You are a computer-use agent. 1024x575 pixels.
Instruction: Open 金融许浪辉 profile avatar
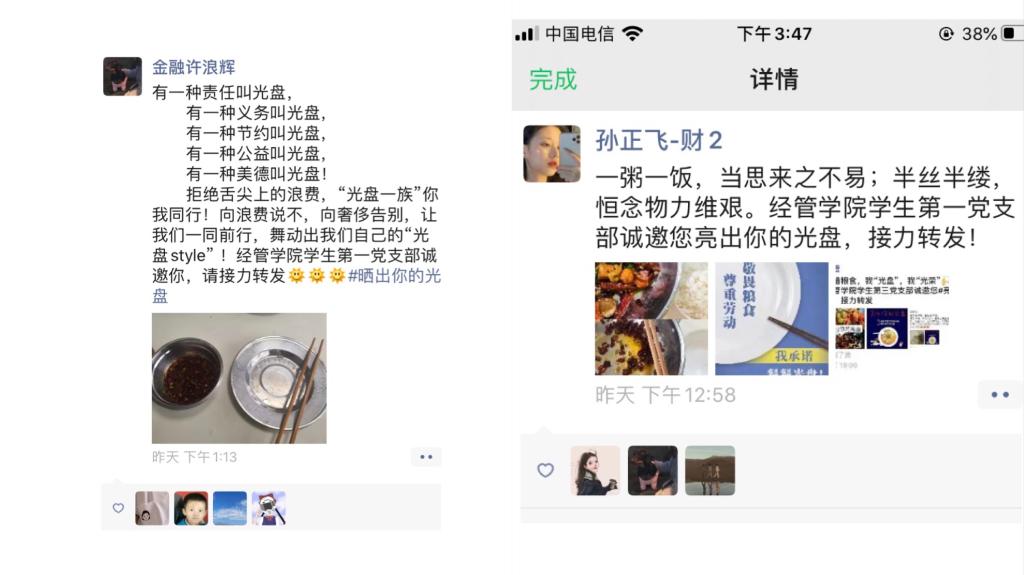[122, 76]
